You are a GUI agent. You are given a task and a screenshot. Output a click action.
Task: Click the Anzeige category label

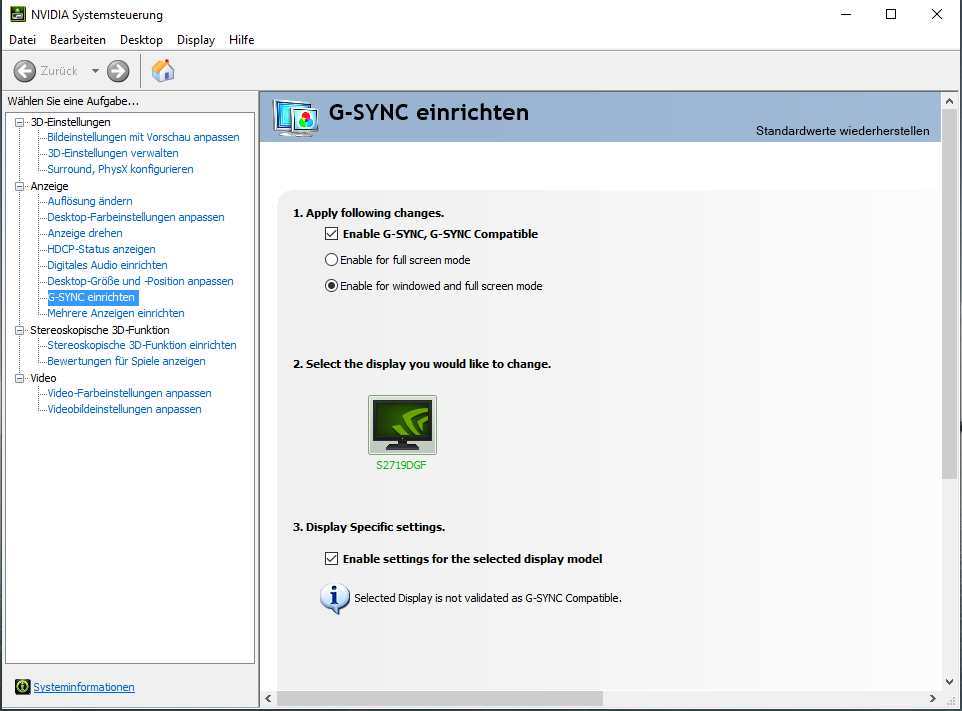pyautogui.click(x=50, y=186)
